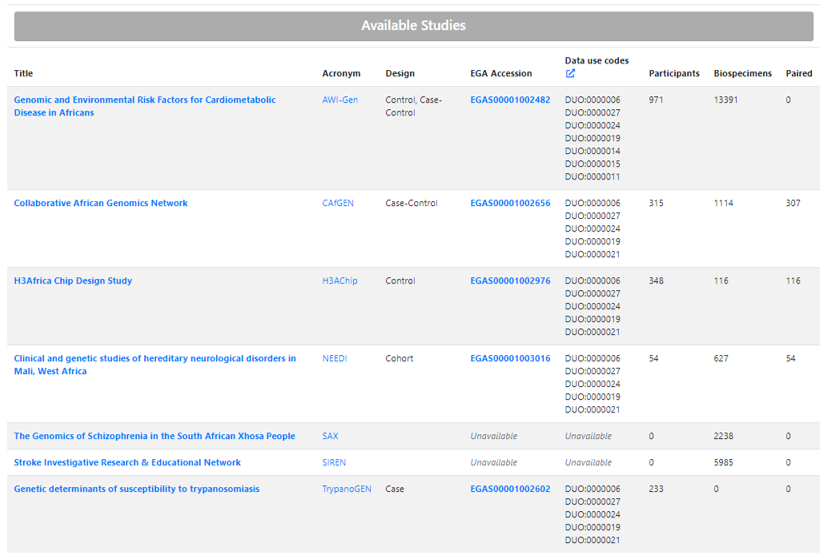Open EGA accession EGAS00001003016
The height and width of the screenshot is (558, 826).
[510, 358]
